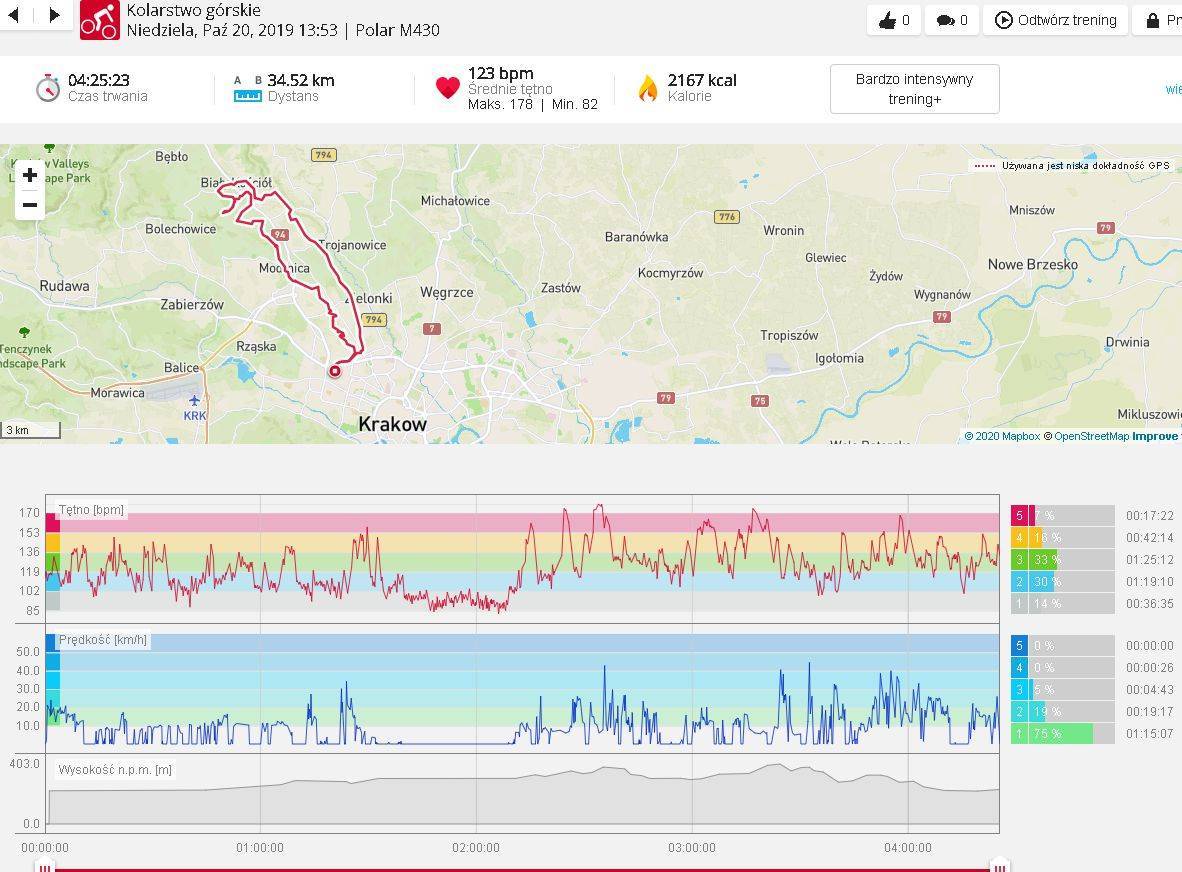Image resolution: width=1182 pixels, height=872 pixels.
Task: Select heart rate zone 5 bar
Action: [1062, 516]
